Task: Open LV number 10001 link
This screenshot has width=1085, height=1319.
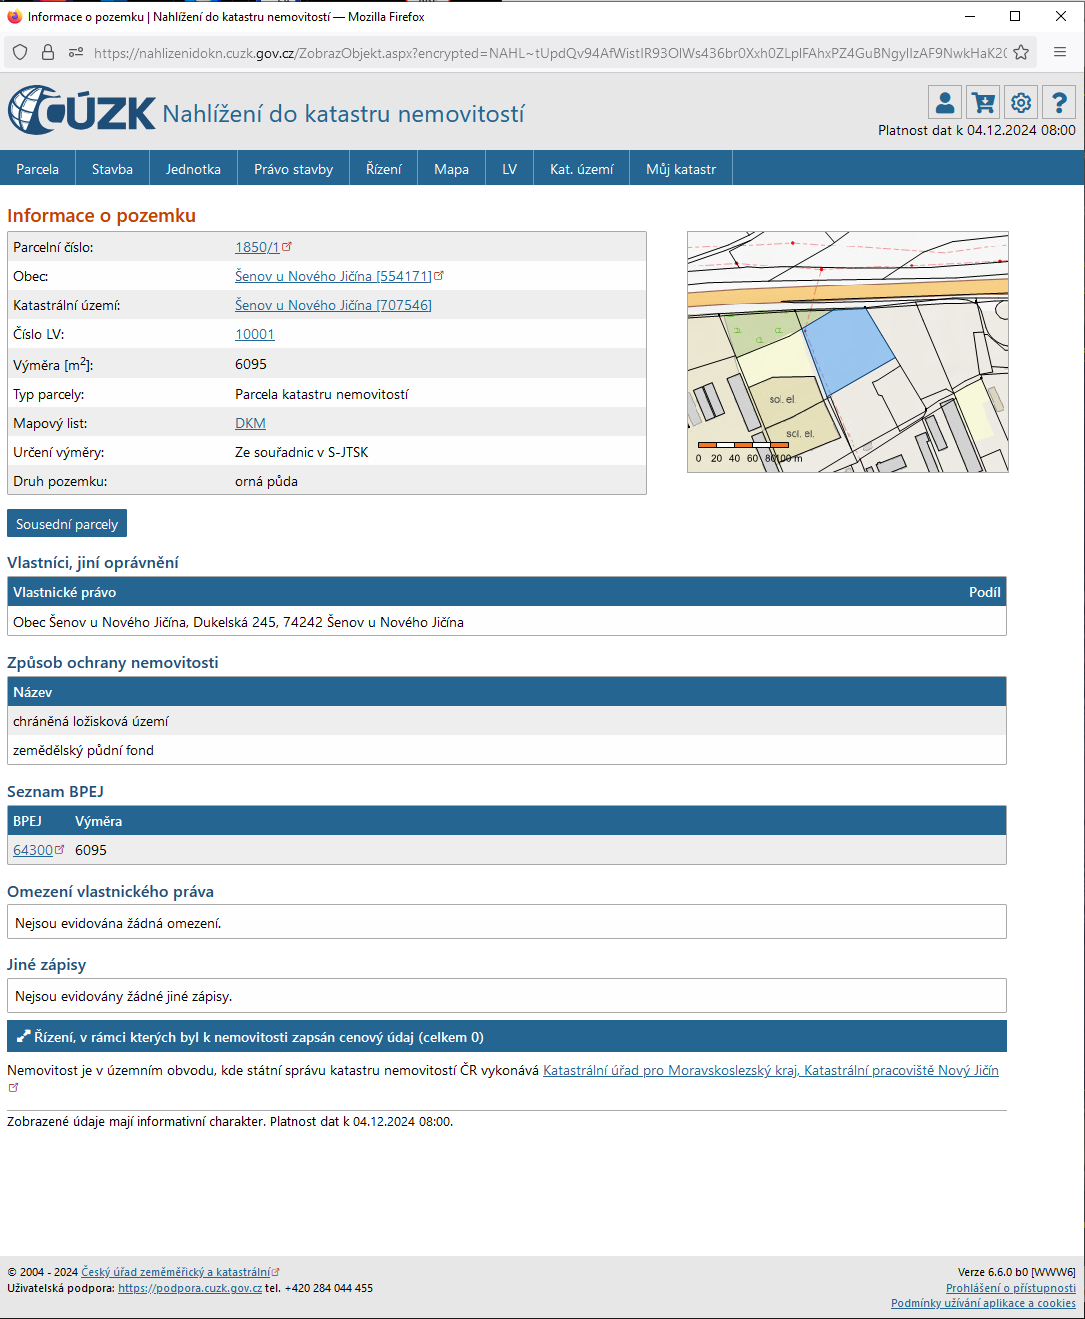Action: pos(254,334)
